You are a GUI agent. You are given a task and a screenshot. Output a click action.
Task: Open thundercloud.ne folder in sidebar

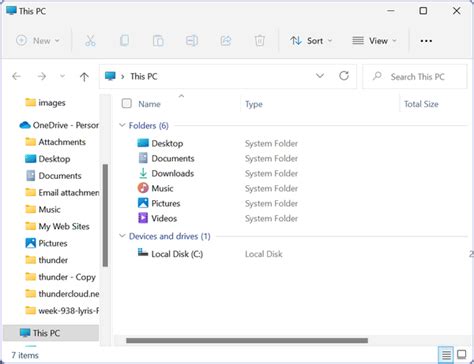pyautogui.click(x=69, y=294)
